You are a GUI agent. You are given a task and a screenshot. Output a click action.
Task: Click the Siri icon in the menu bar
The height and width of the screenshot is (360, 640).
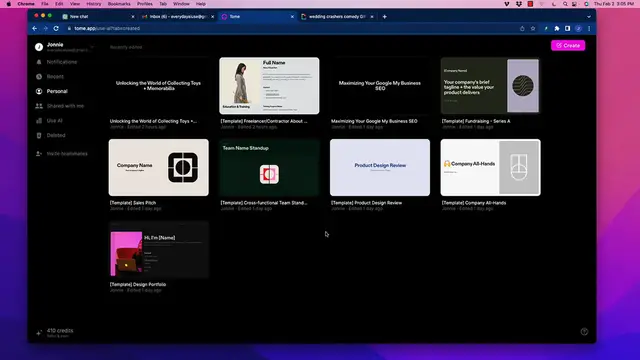click(586, 4)
